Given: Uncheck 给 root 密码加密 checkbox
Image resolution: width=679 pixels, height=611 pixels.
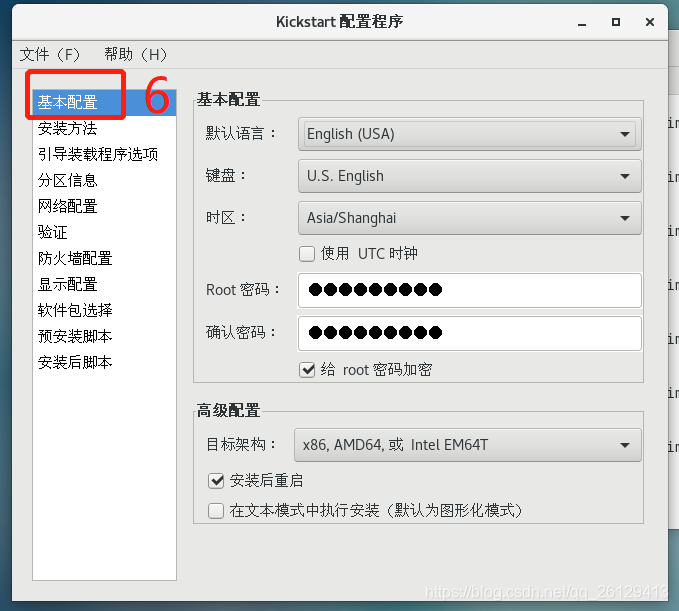Looking at the screenshot, I should [x=307, y=370].
